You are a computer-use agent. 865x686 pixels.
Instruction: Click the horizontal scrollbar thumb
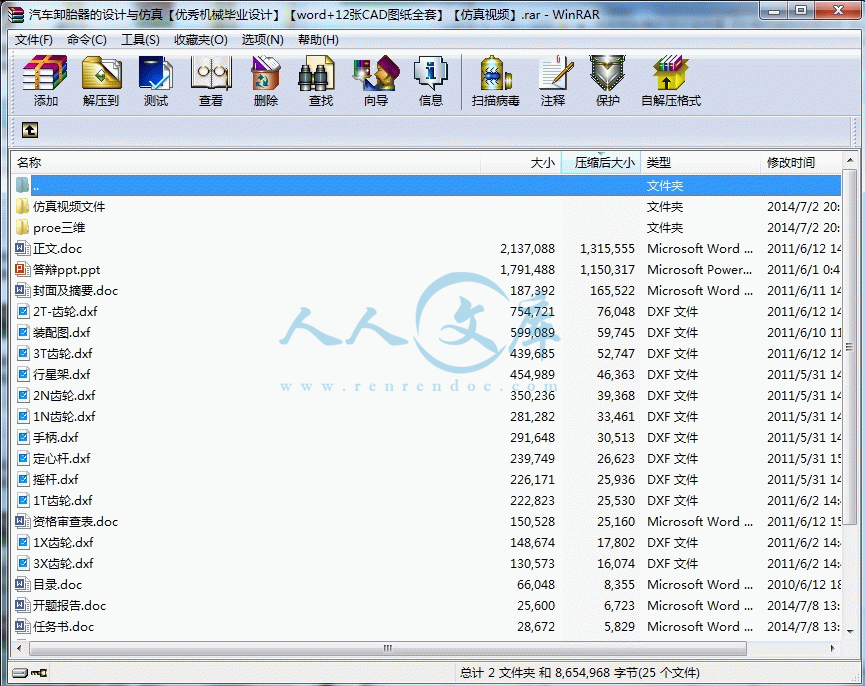pos(388,649)
